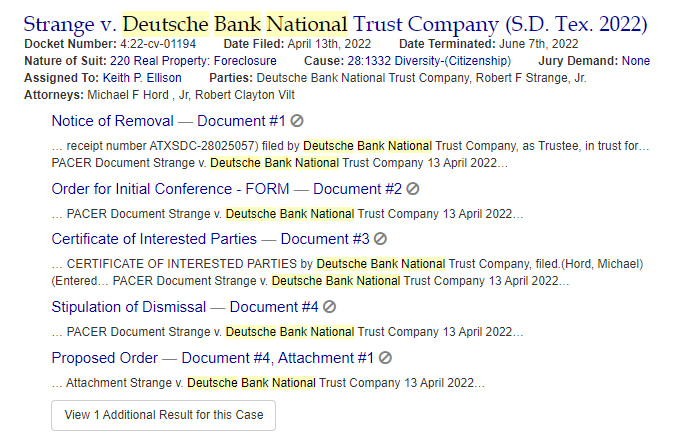
Task: Open the Strange v. Deutsche Bank case title
Action: 335,24
